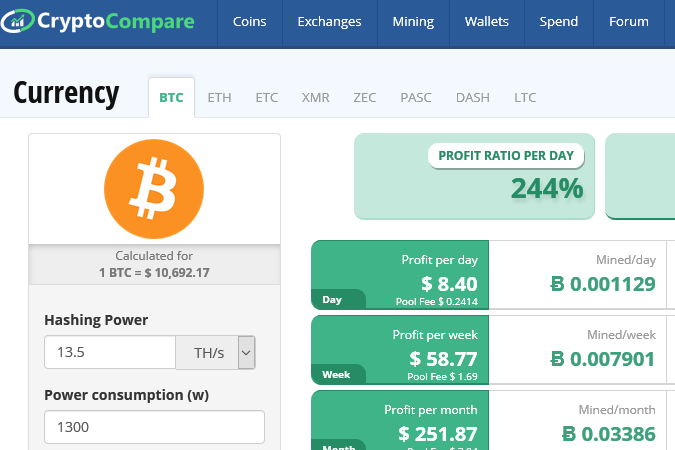Visit the Forum page
Image resolution: width=675 pixels, height=450 pixels.
tap(628, 22)
